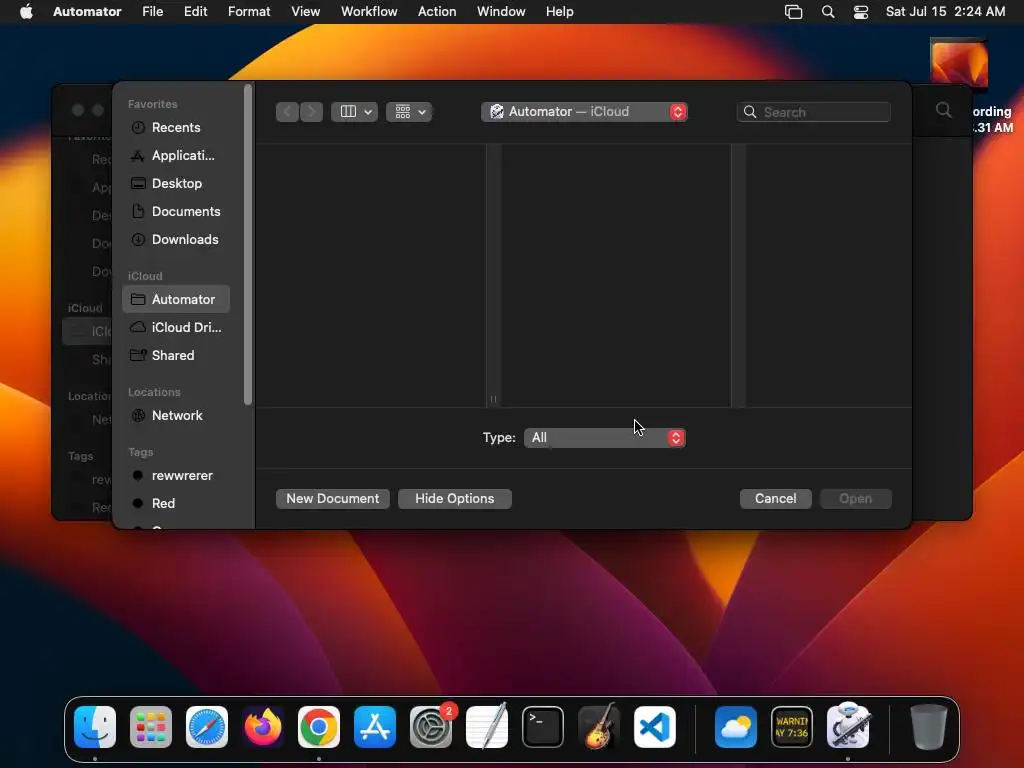Image resolution: width=1024 pixels, height=768 pixels.
Task: Click the New Document button
Action: (332, 498)
